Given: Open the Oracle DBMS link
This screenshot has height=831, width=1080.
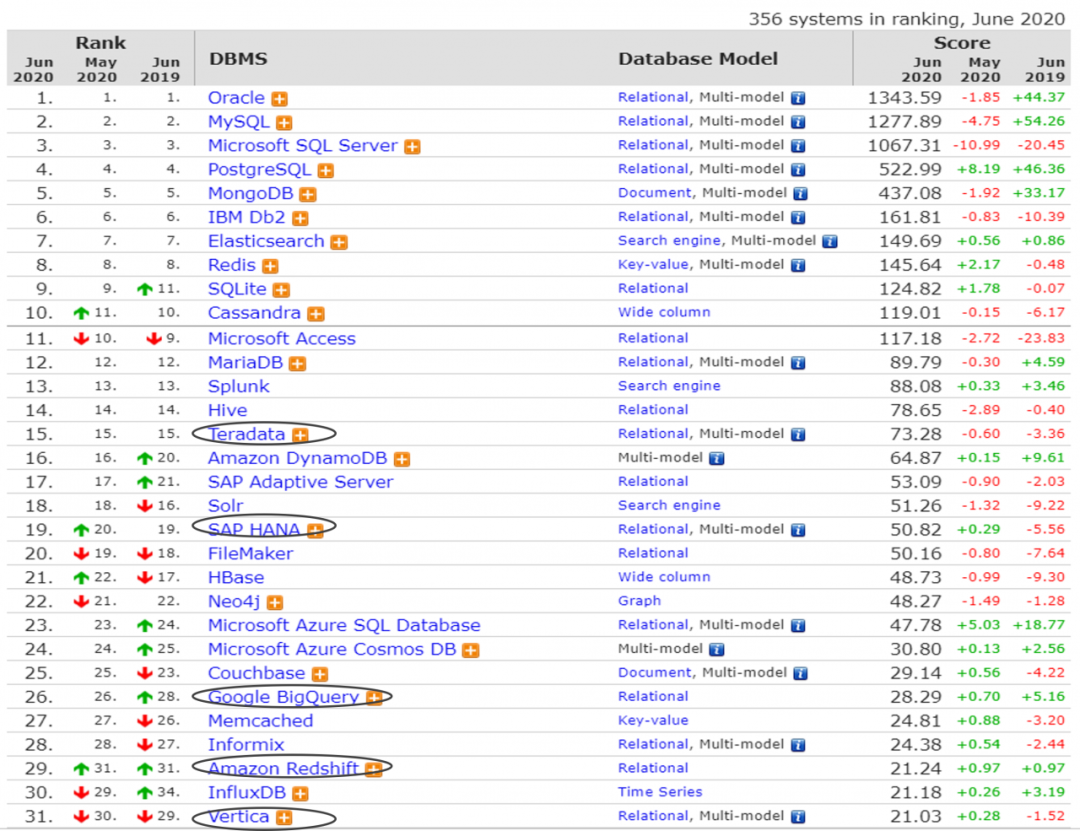Looking at the screenshot, I should point(236,98).
